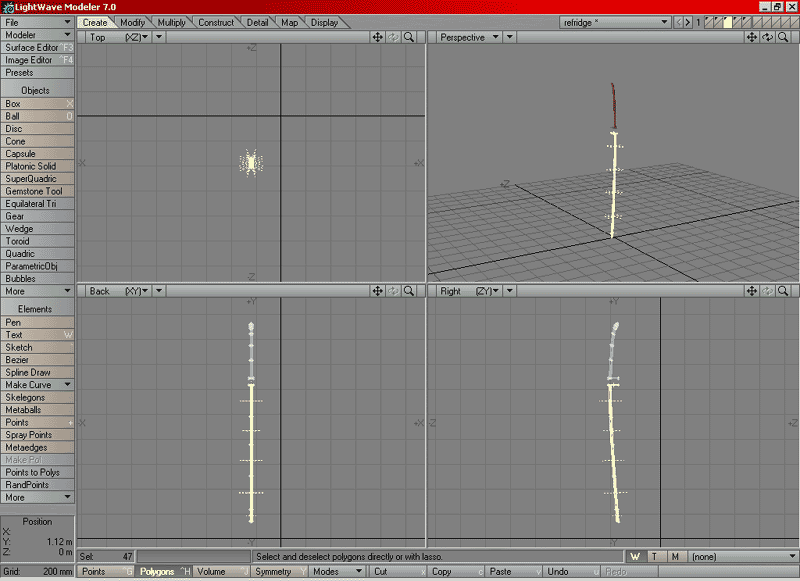Click the zoom magnifier in the Back viewport

(x=409, y=291)
